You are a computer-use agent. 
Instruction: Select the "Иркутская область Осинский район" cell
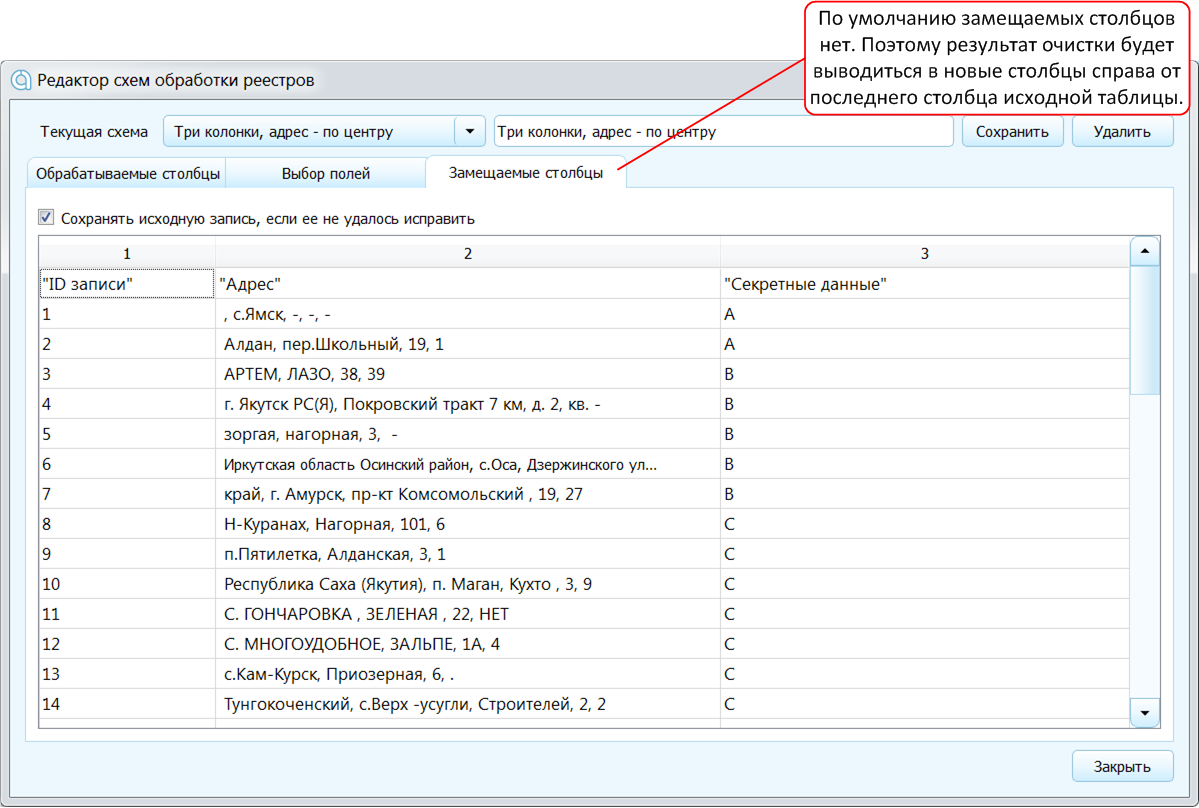click(x=468, y=464)
